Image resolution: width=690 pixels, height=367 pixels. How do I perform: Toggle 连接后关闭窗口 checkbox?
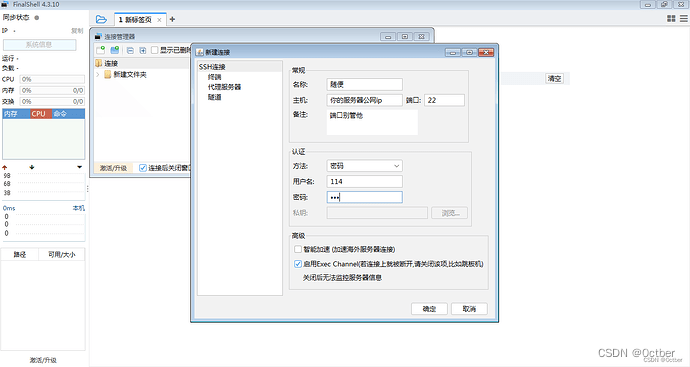pos(143,168)
